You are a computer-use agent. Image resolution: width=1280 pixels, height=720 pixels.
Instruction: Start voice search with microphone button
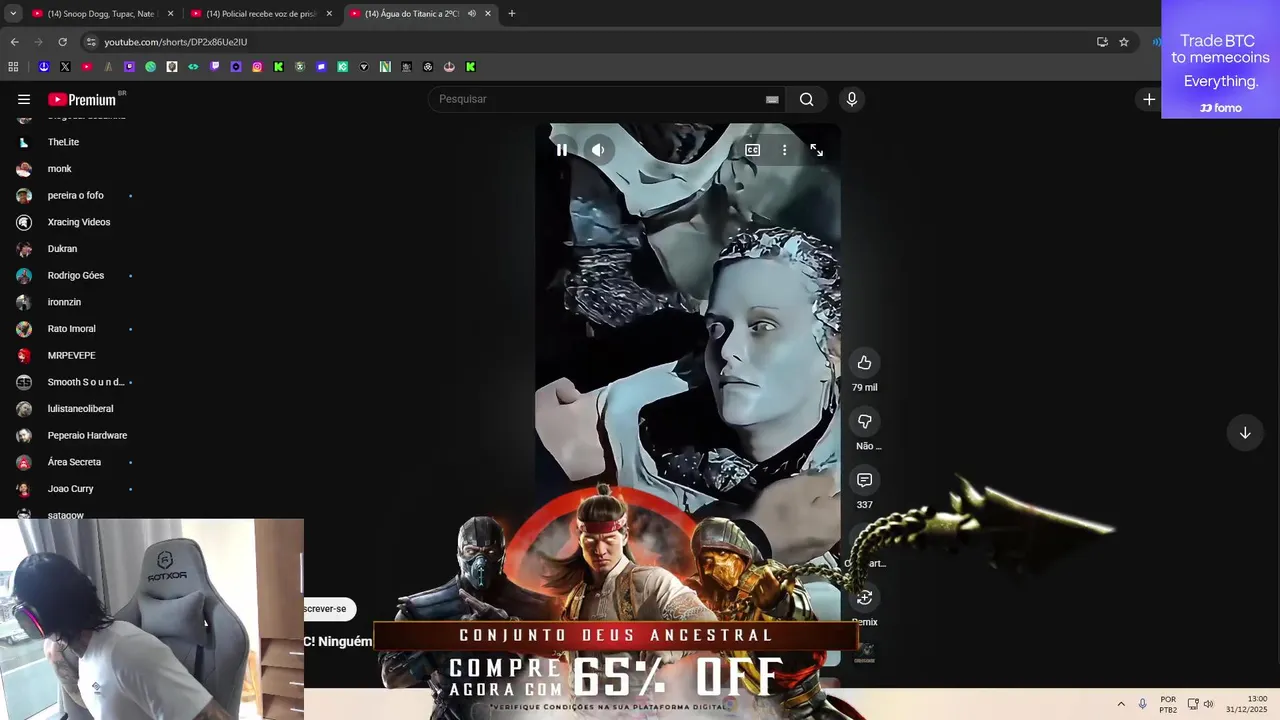[852, 99]
